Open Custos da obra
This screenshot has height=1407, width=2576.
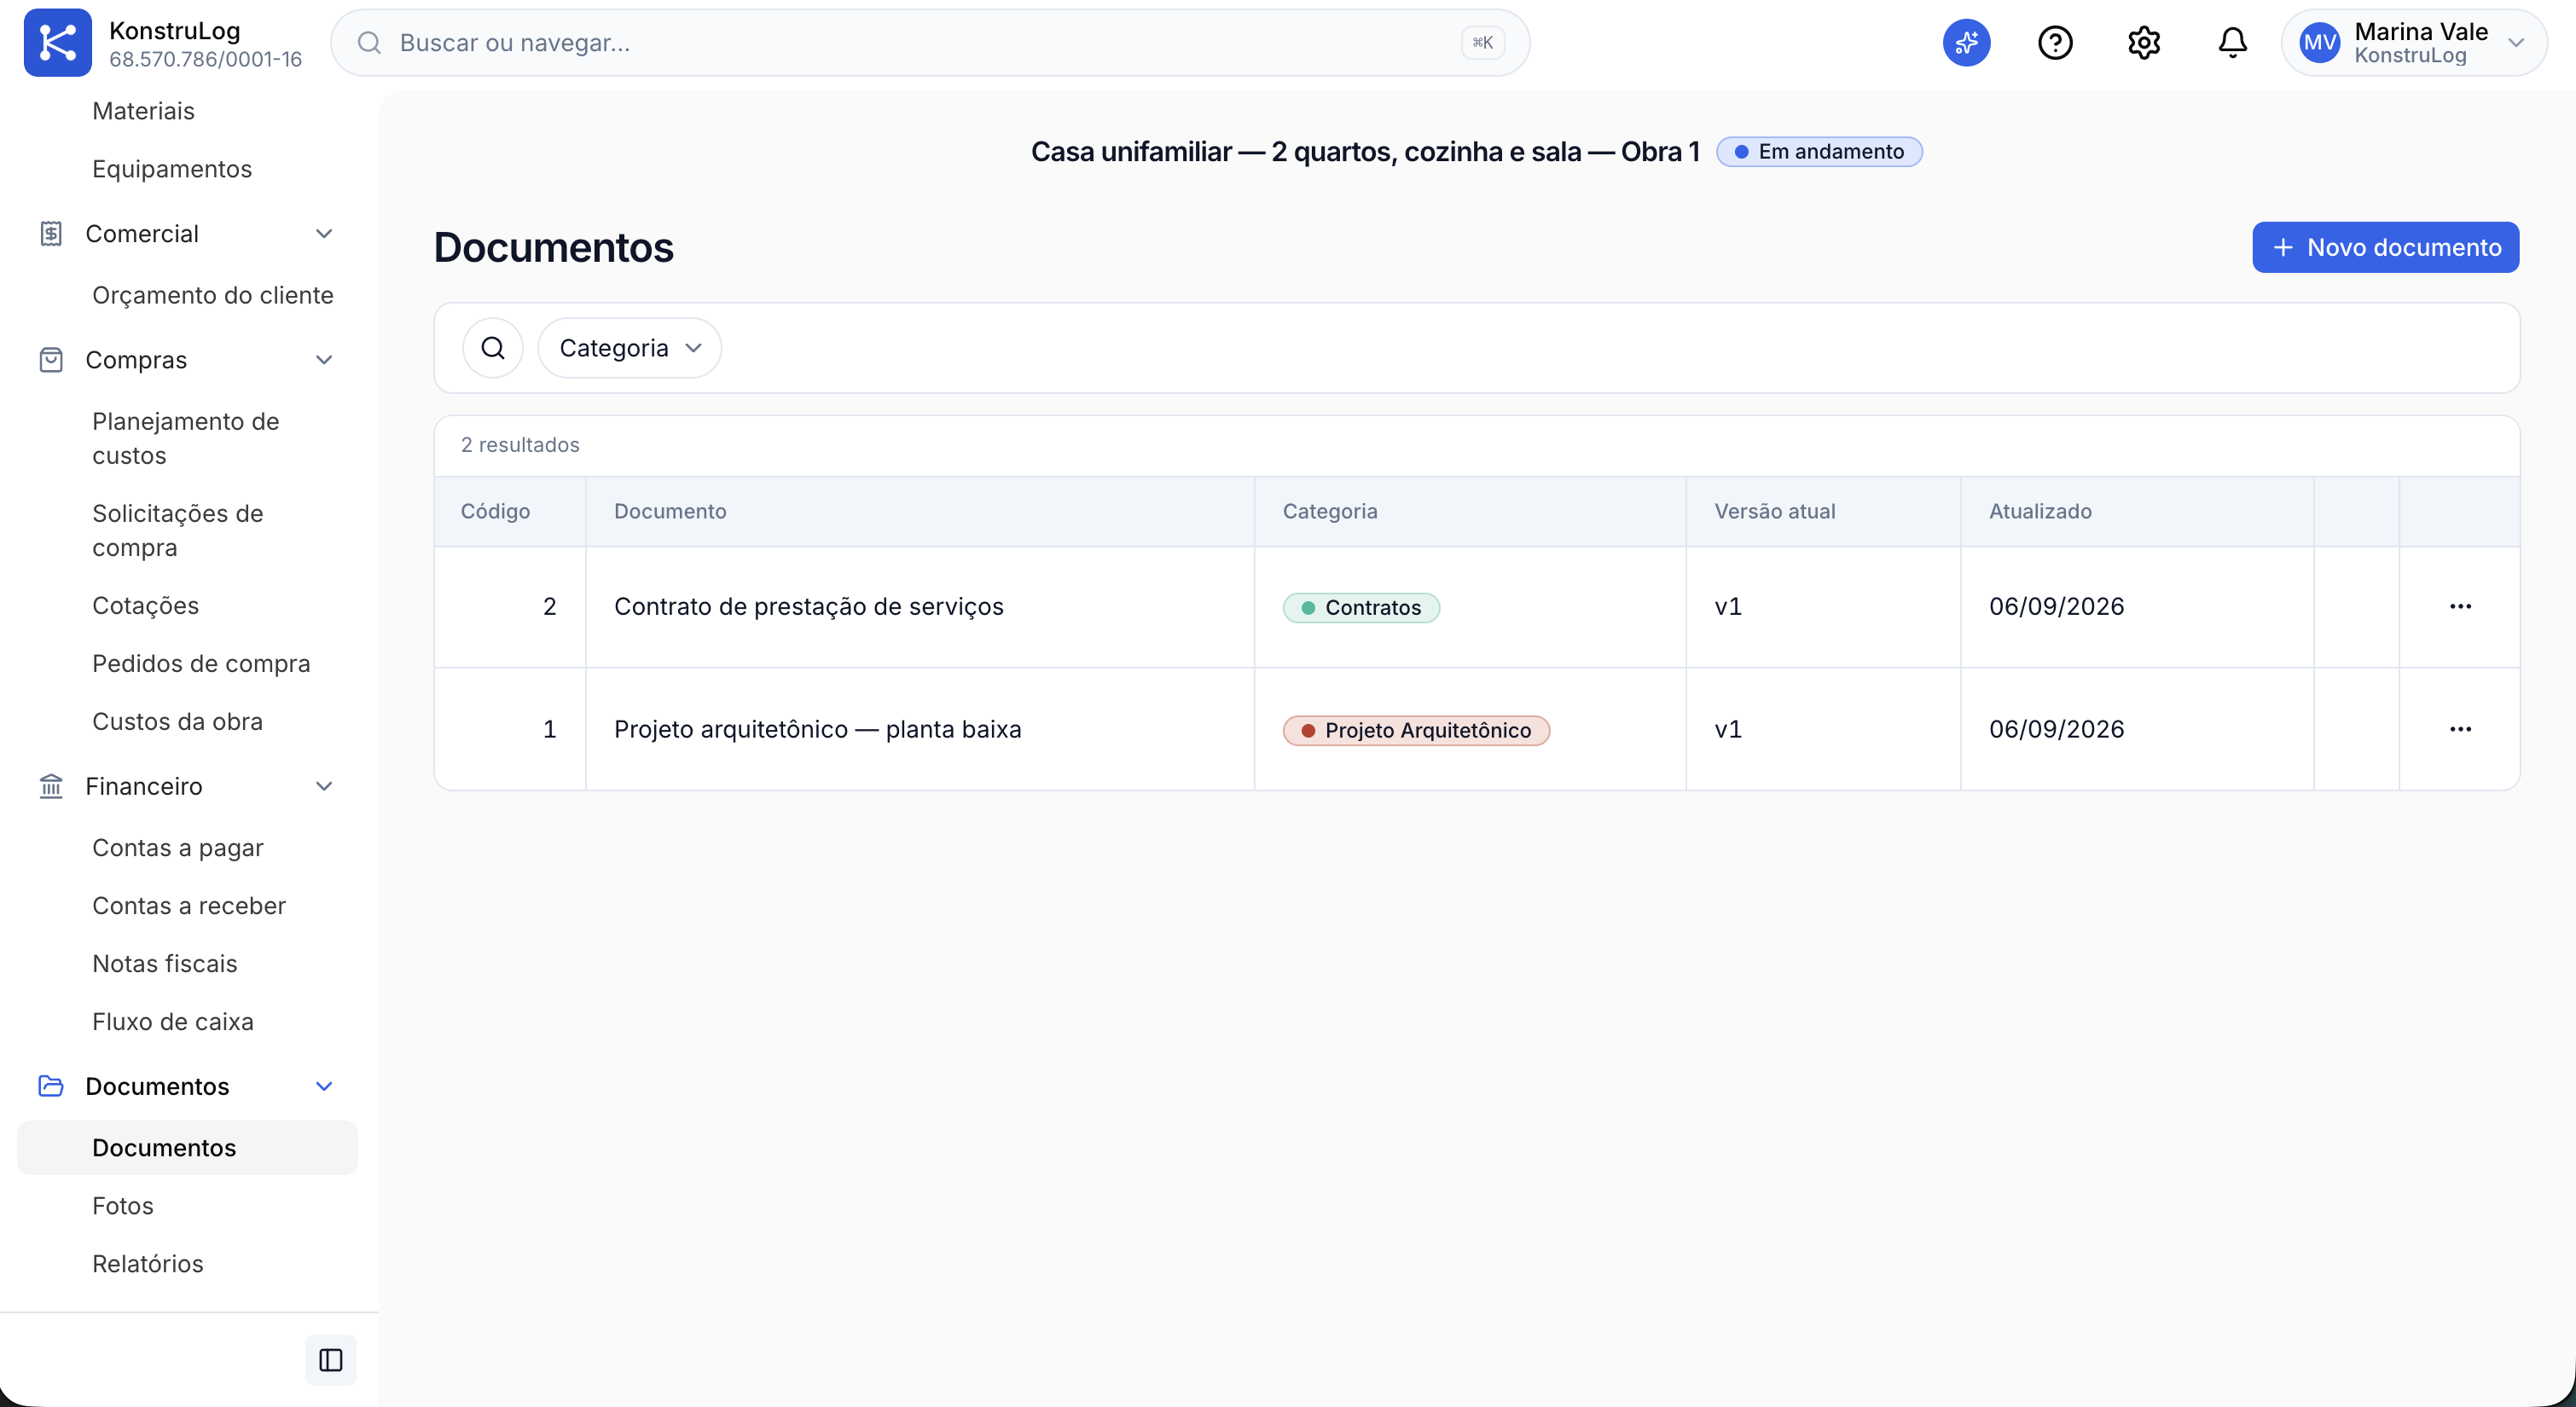177,721
